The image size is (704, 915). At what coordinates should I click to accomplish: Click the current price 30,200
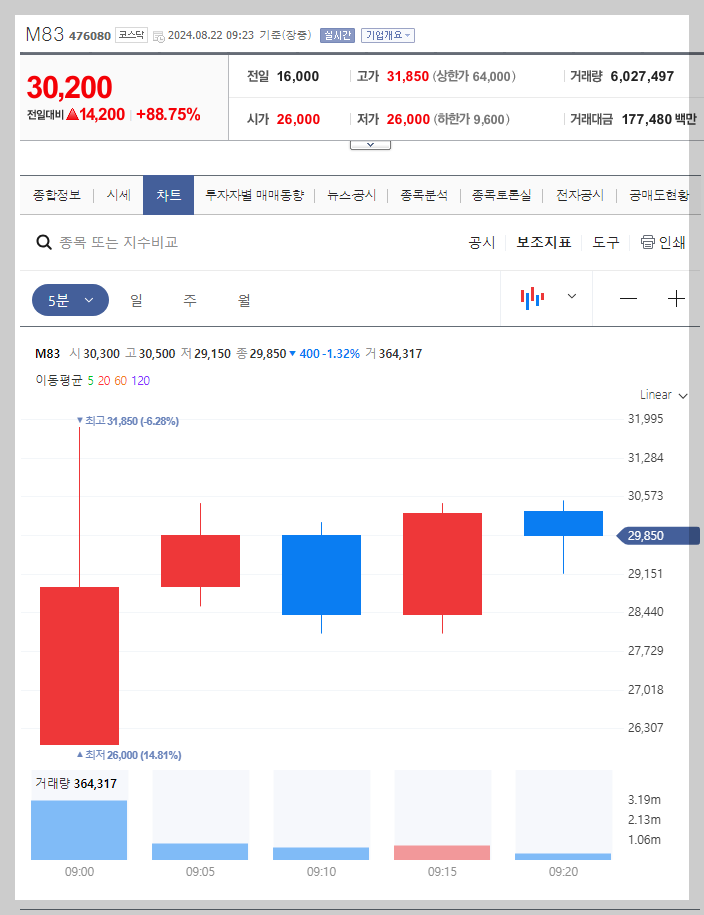click(69, 88)
